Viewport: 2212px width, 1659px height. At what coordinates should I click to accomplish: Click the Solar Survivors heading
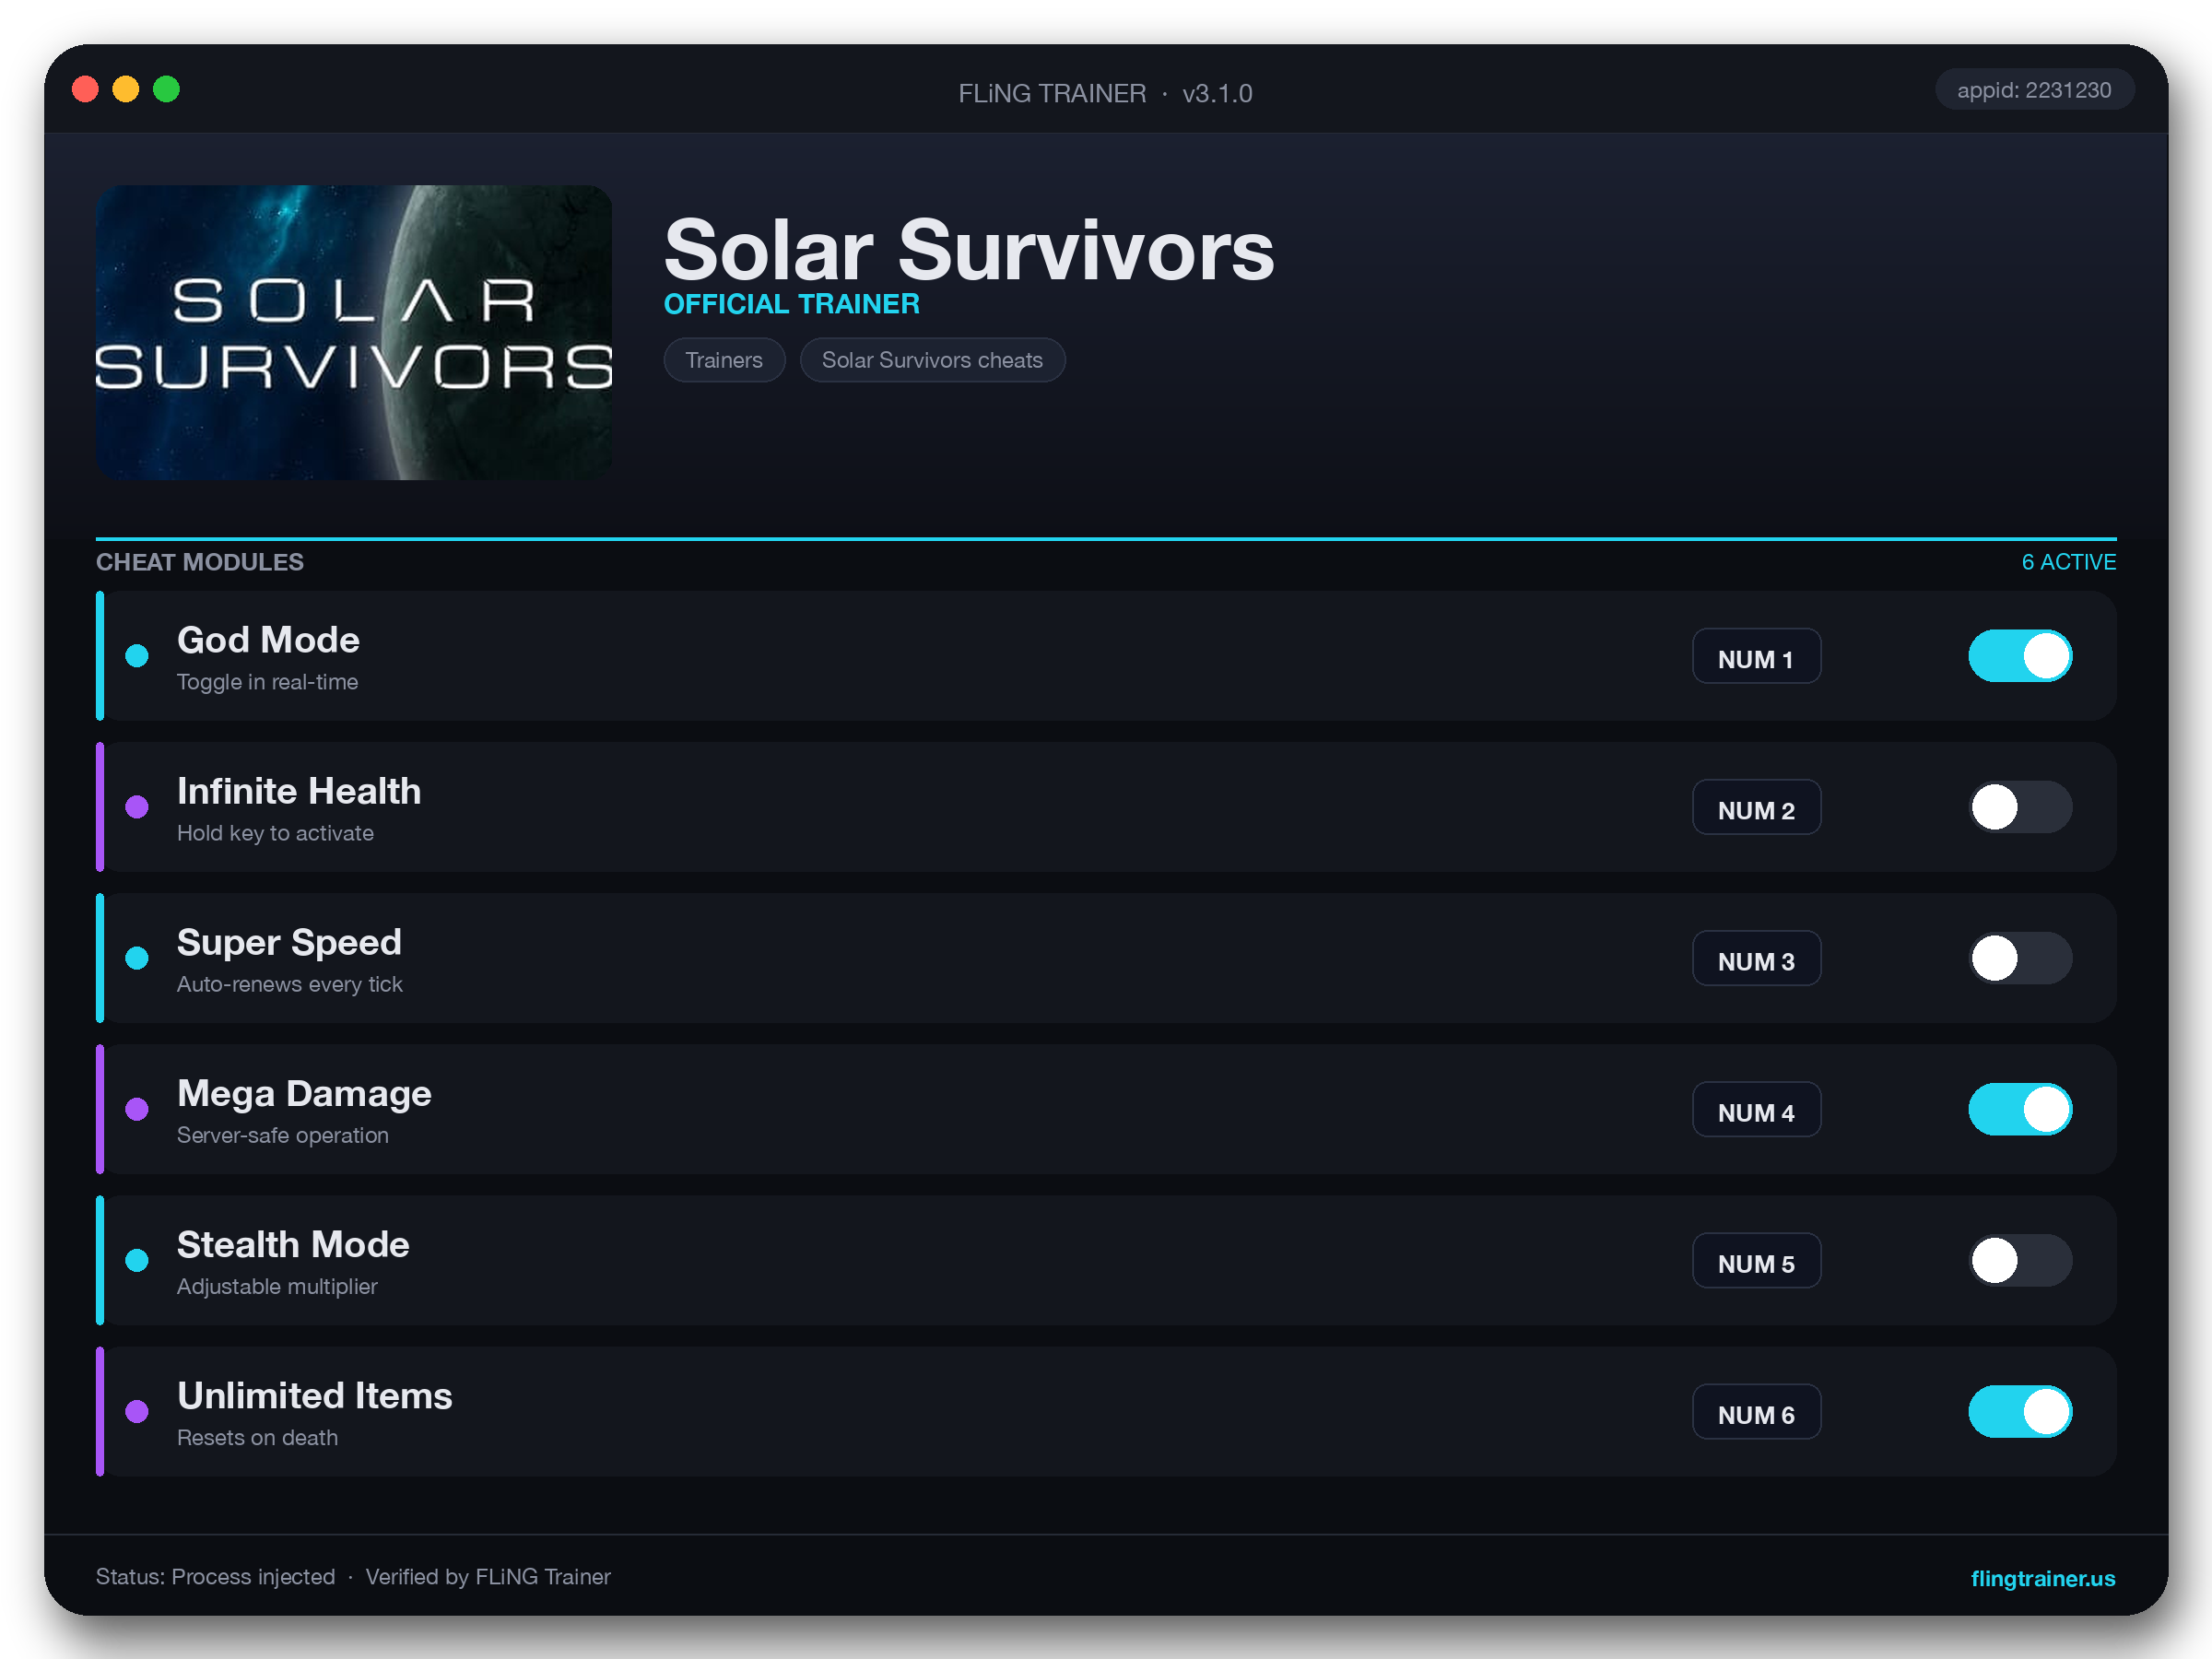(x=969, y=250)
